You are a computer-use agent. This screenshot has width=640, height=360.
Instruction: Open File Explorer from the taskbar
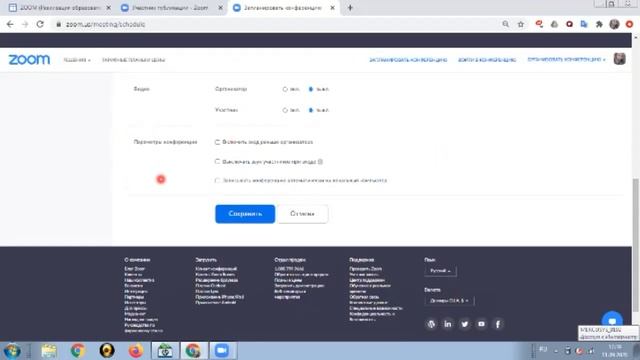point(49,351)
